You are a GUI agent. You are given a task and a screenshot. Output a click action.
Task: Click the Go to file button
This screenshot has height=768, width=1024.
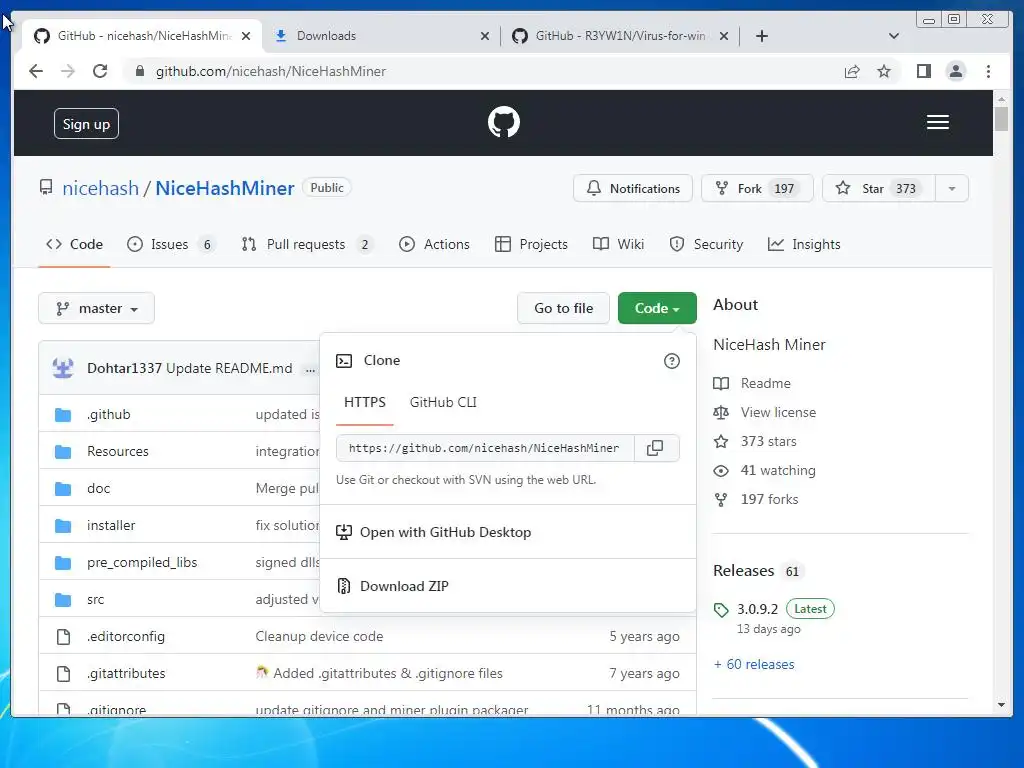564,308
